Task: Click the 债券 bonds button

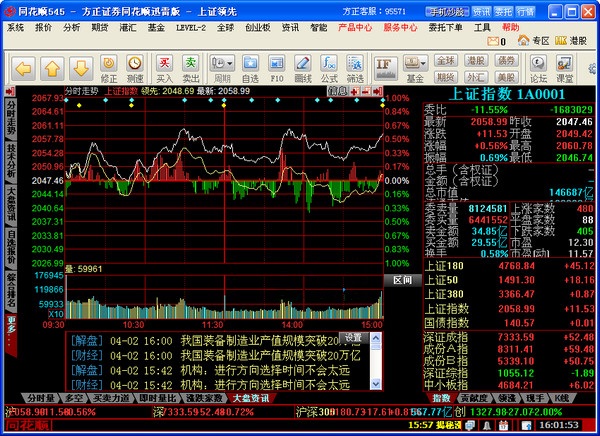Action: click(x=506, y=60)
